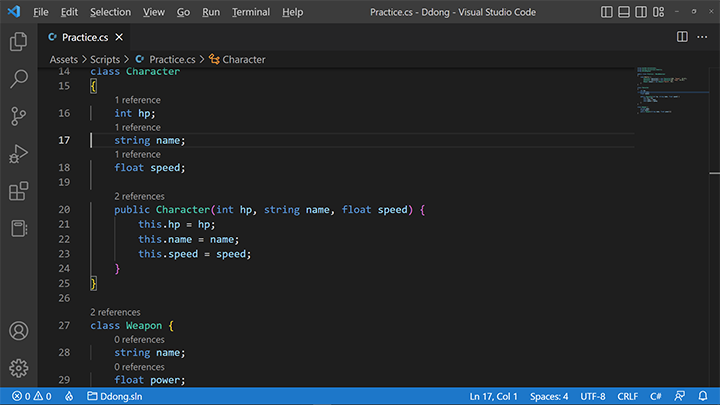
Task: Close the Practice.cs tab
Action: [119, 37]
